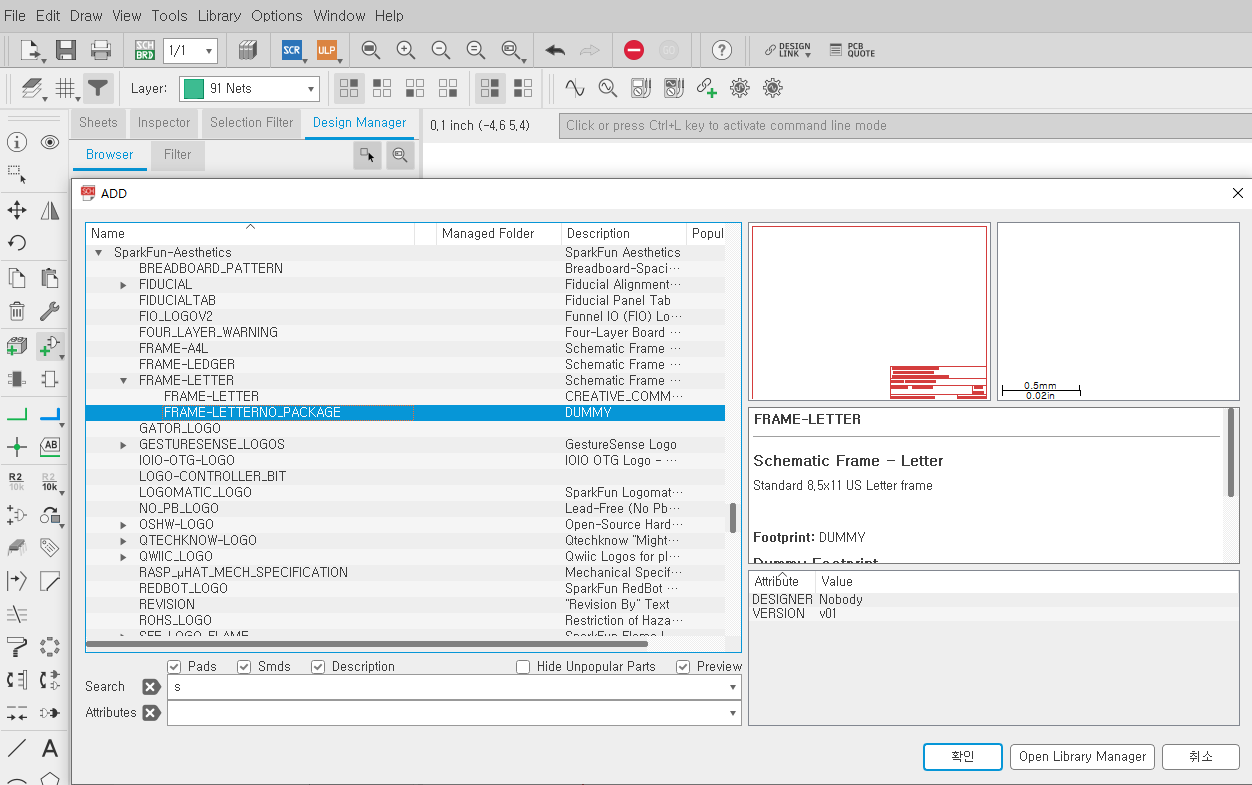Collapse the SparkFun-Aesthetics library node
Viewport: 1252px width, 785px height.
tap(99, 253)
